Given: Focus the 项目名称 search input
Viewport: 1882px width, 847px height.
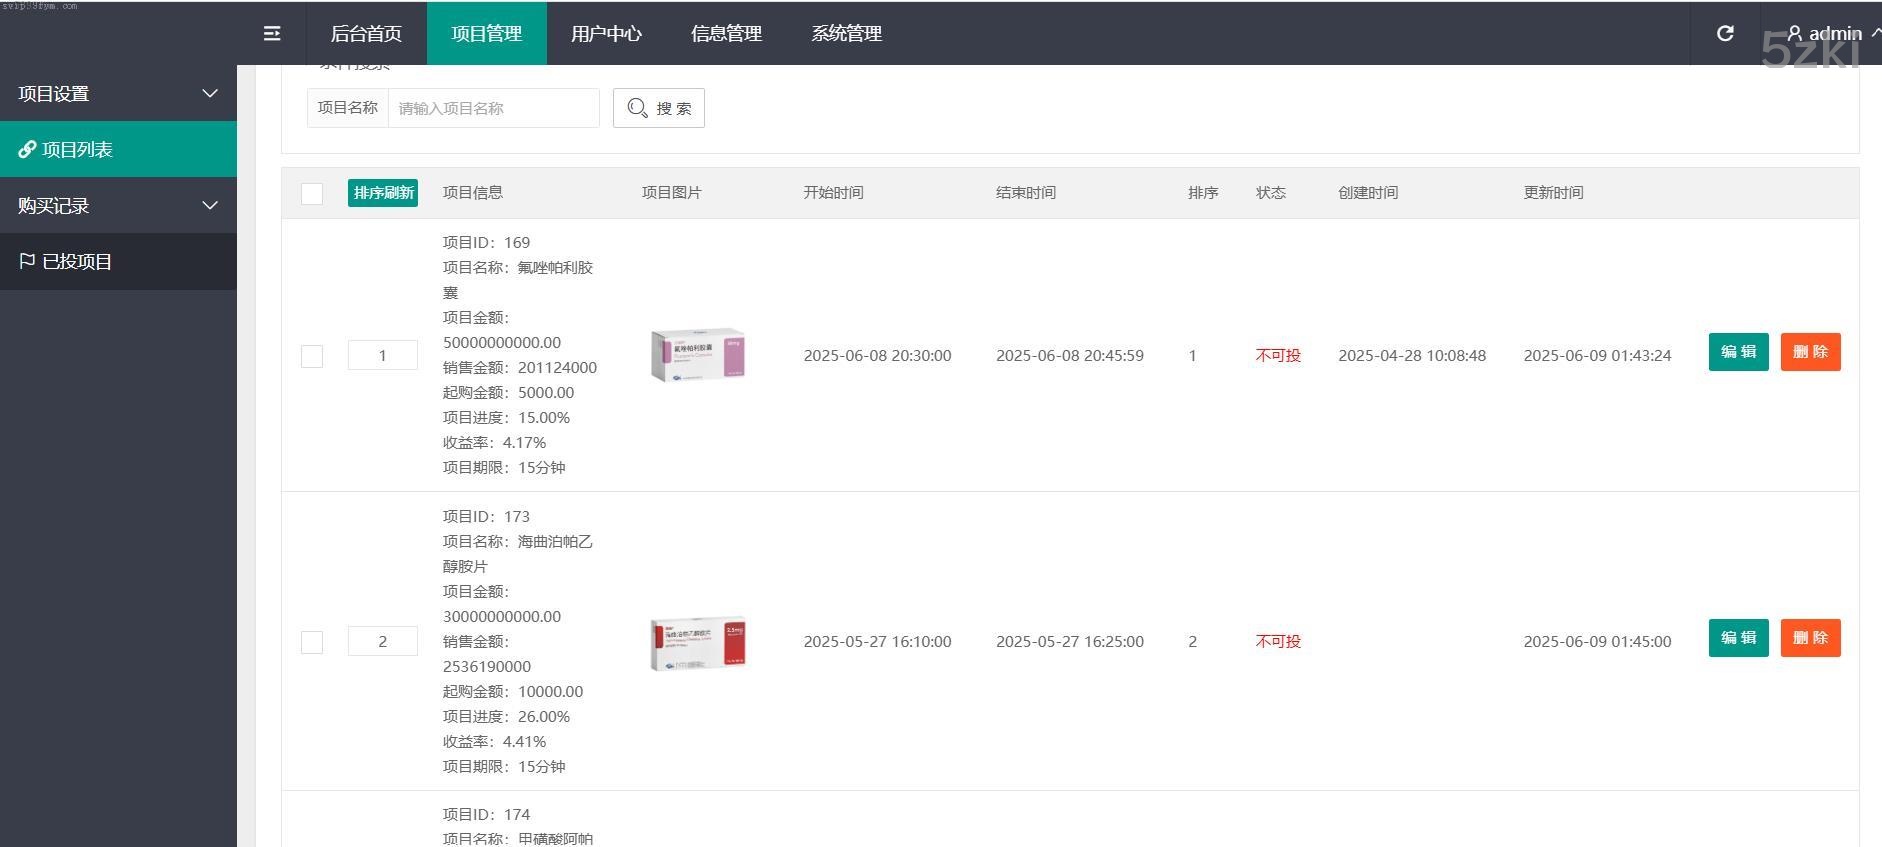Looking at the screenshot, I should pos(493,108).
